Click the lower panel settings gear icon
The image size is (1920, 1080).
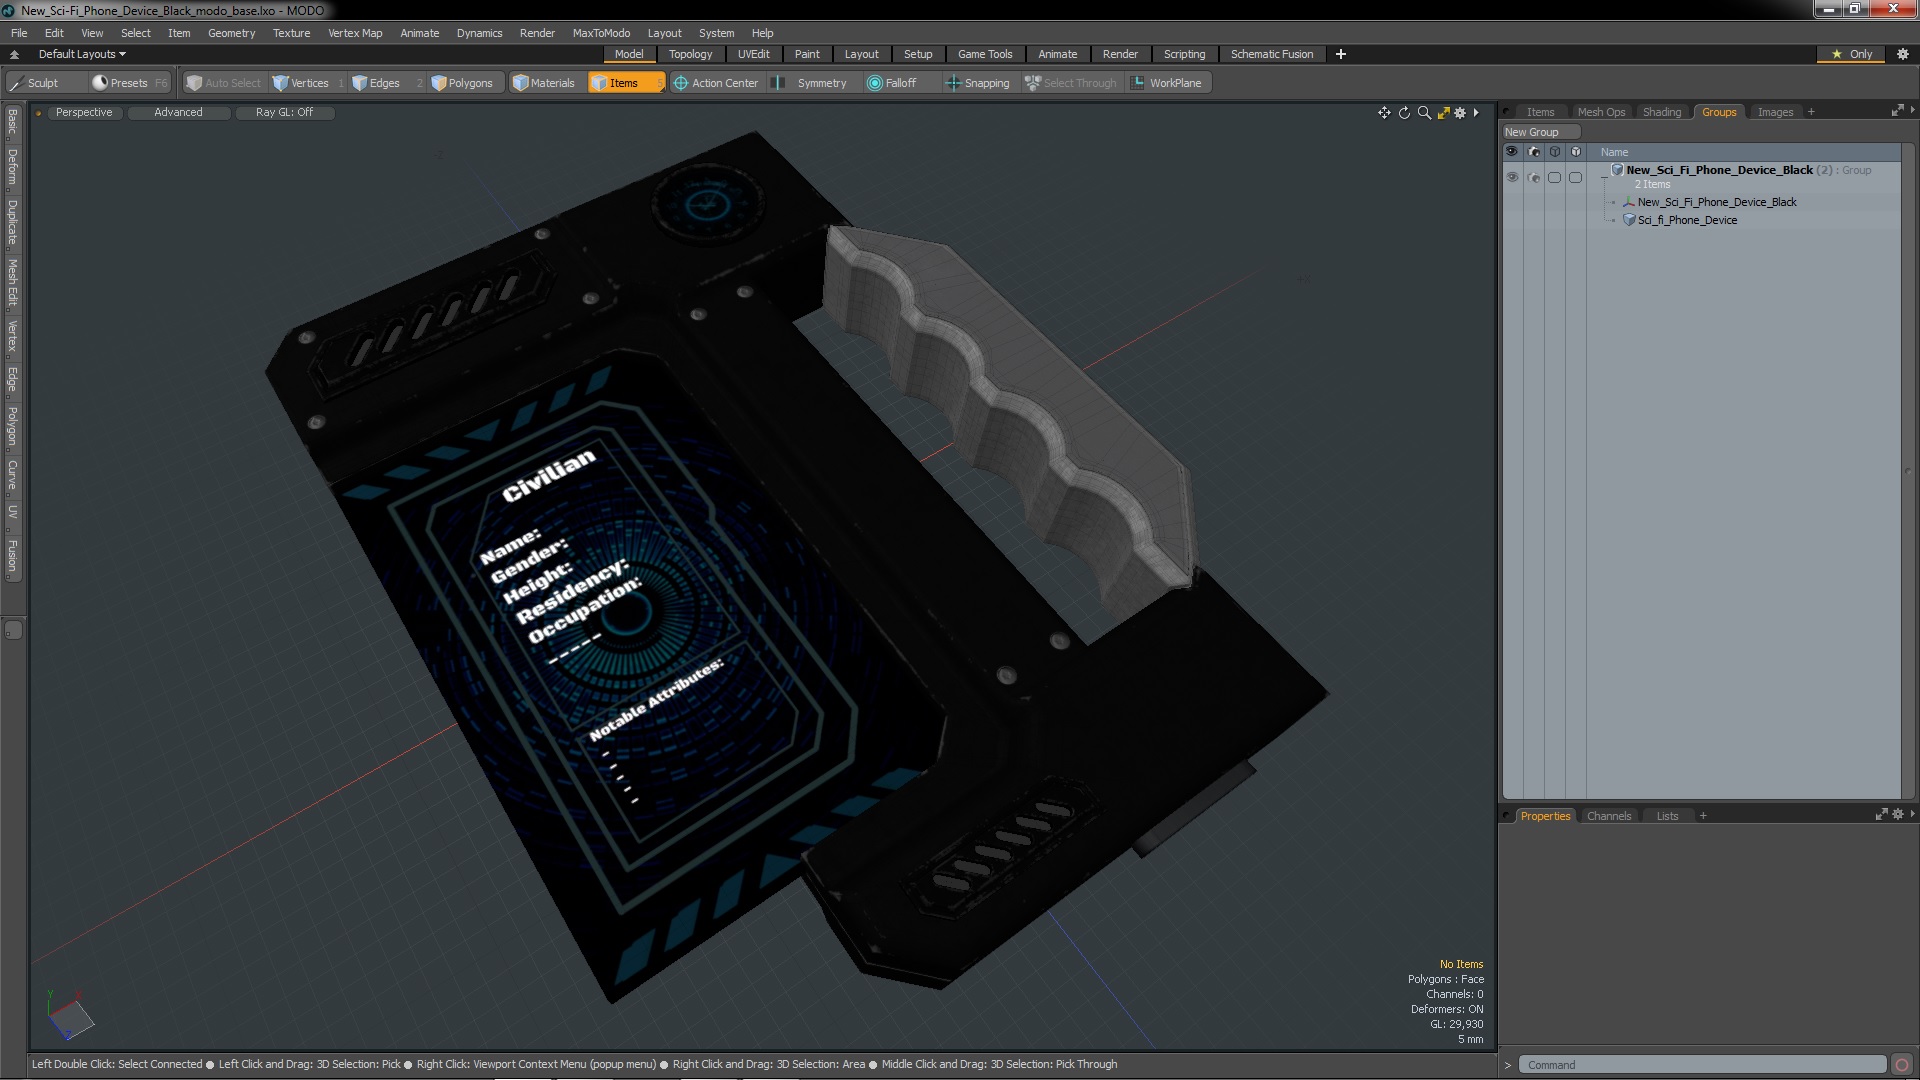(x=1897, y=814)
